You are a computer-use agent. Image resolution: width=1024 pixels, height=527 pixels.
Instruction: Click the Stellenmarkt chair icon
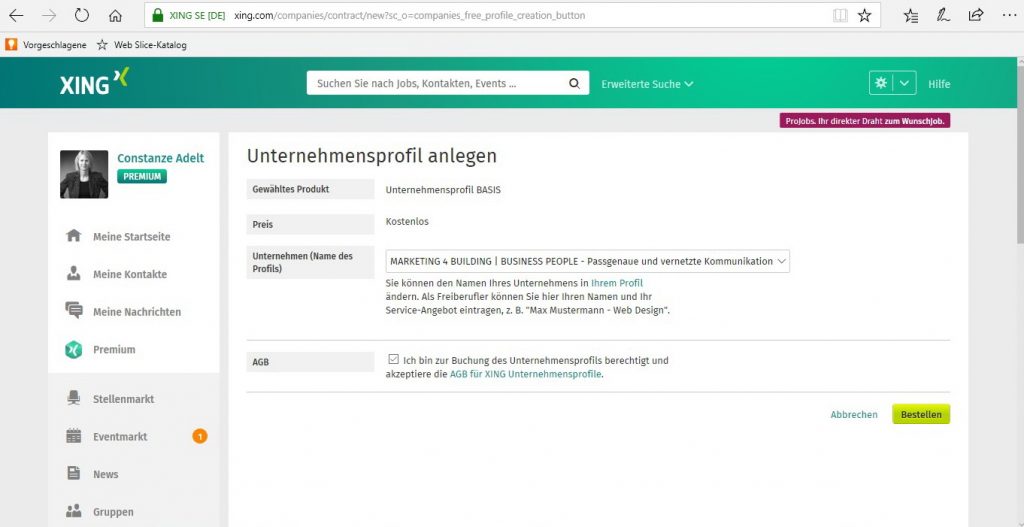coord(74,398)
